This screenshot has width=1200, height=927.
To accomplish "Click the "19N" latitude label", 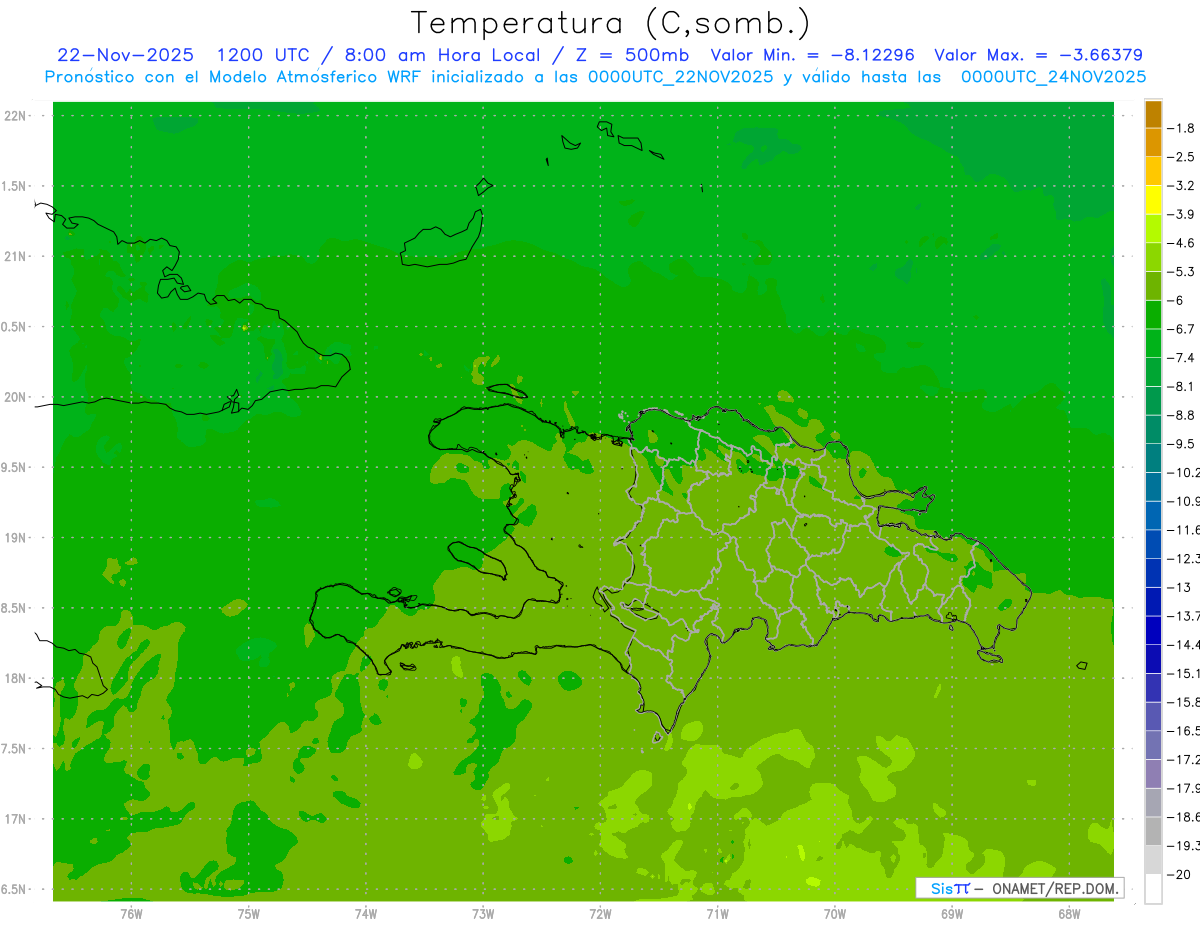I will [16, 537].
